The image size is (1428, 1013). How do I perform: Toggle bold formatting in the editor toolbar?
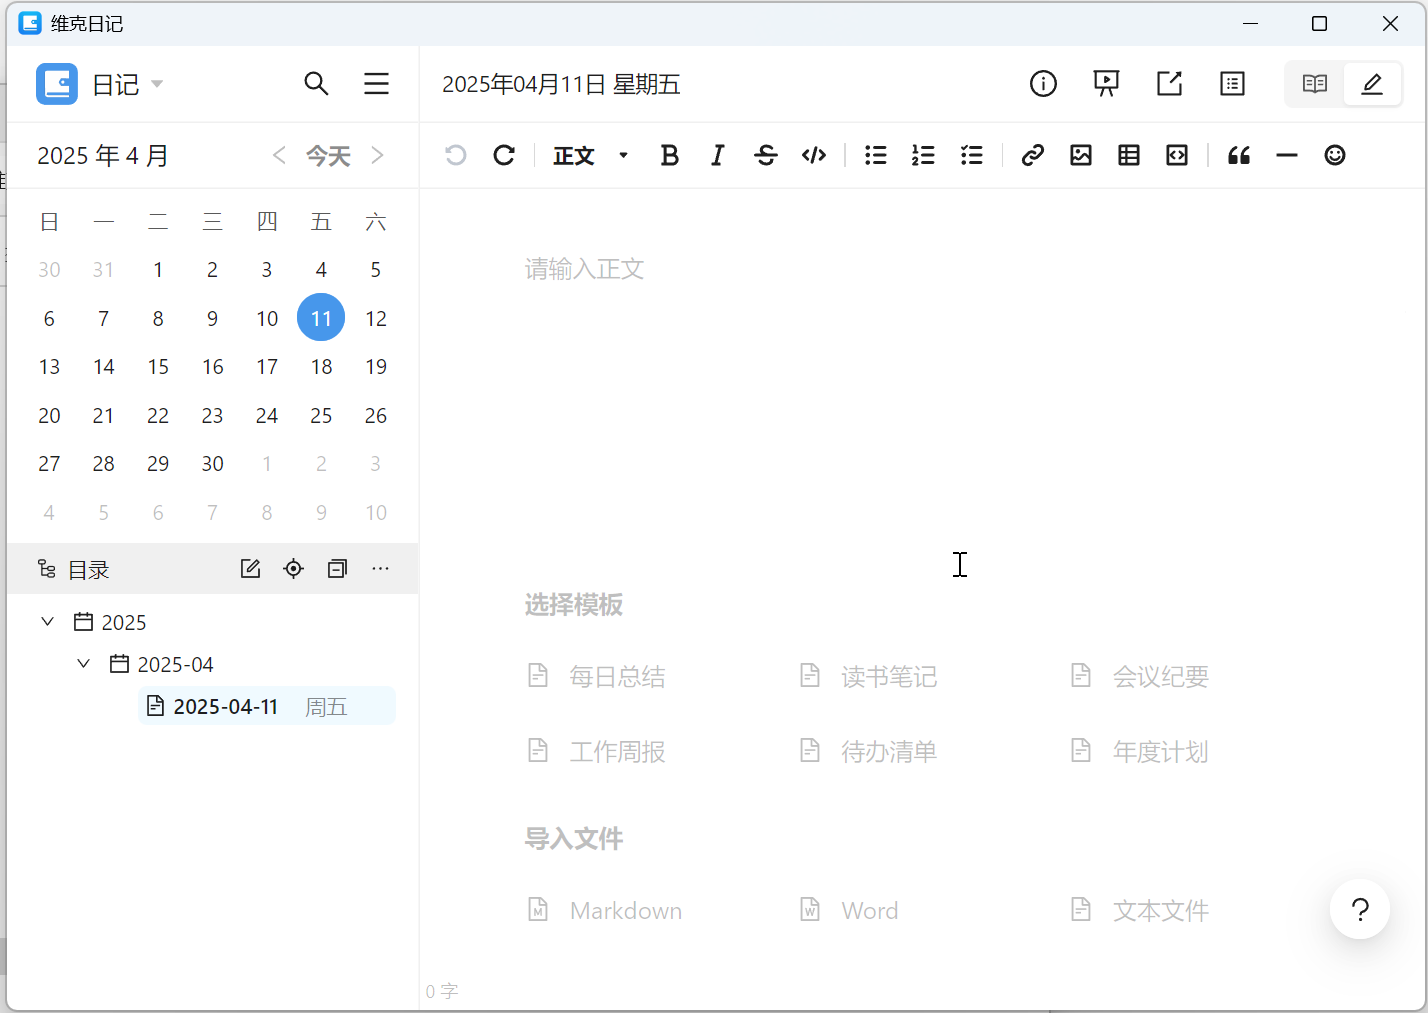(669, 155)
